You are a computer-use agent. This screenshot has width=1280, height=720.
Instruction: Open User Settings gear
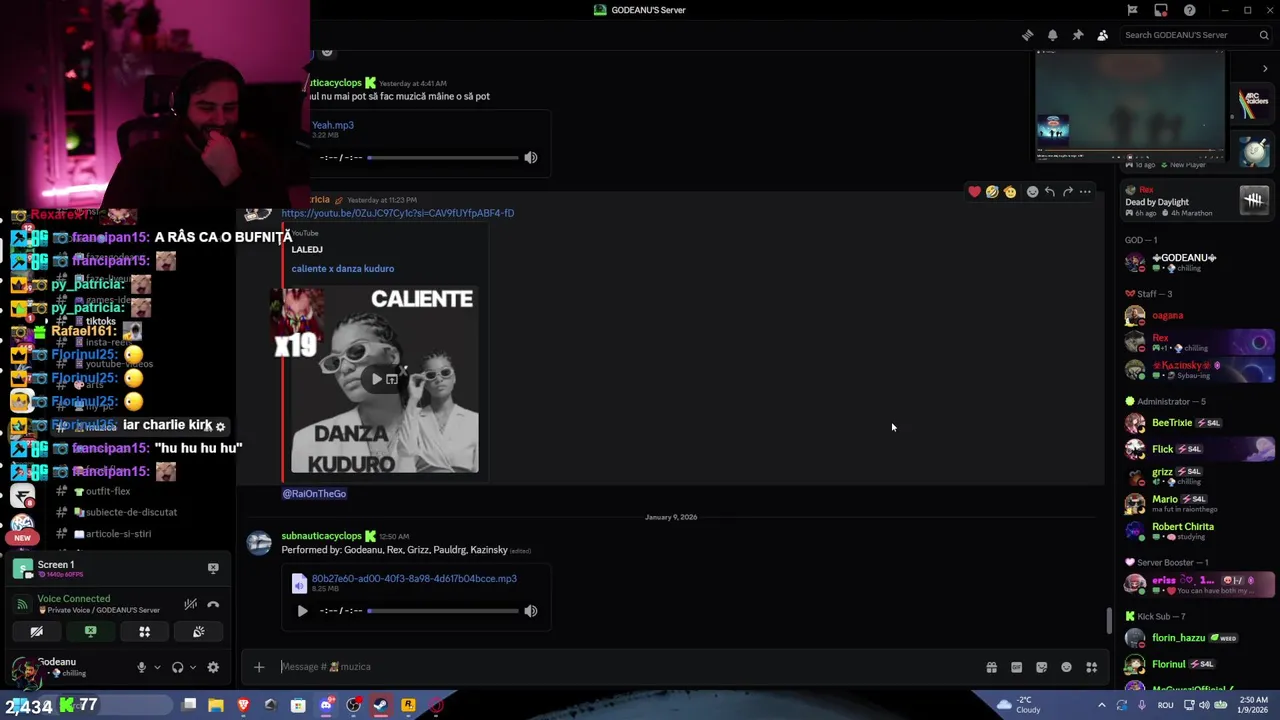pos(213,667)
